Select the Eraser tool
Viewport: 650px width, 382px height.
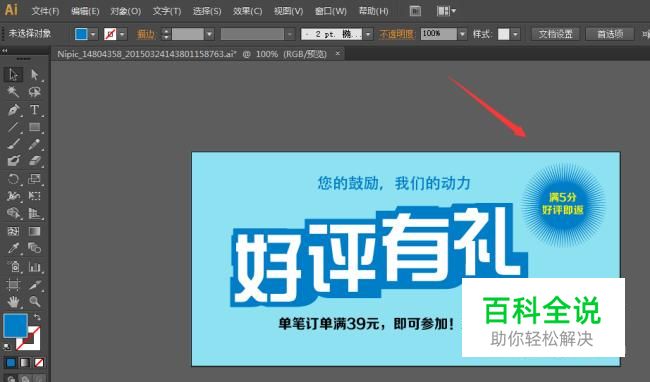click(35, 161)
